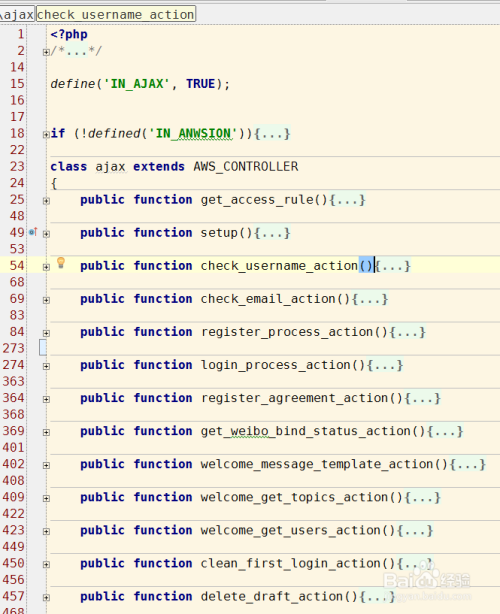Screen dimensions: 500x614
Task: Expand the folded comment block on line 2
Action: pos(46,52)
